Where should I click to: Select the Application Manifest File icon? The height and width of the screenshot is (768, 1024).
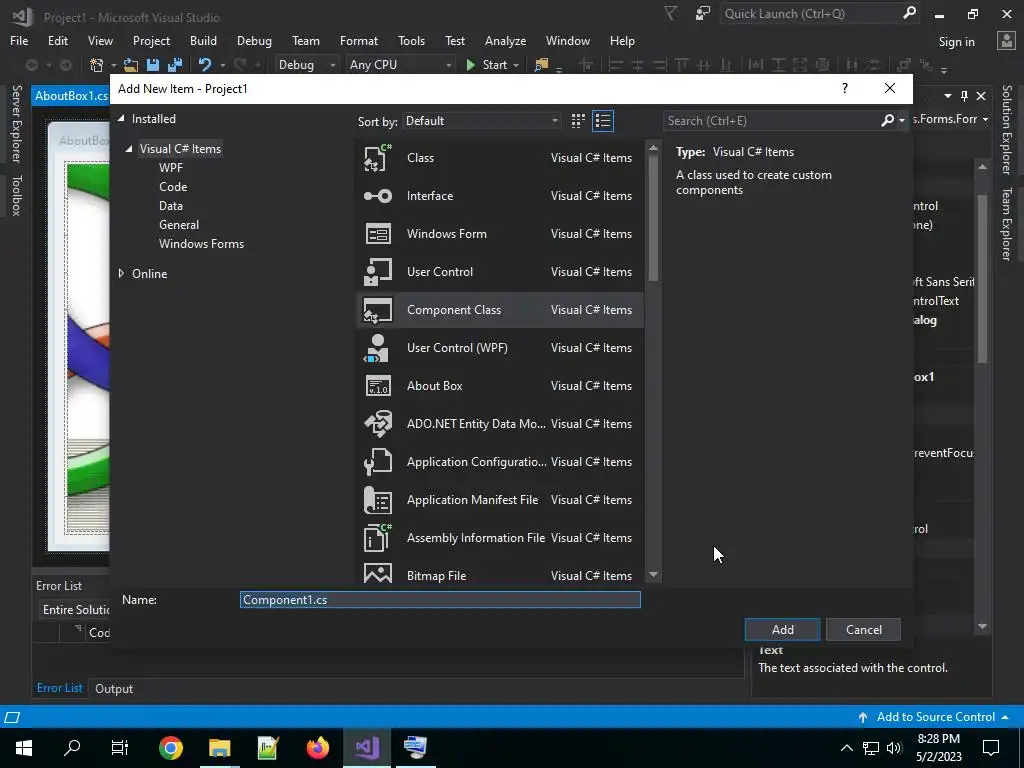point(377,500)
